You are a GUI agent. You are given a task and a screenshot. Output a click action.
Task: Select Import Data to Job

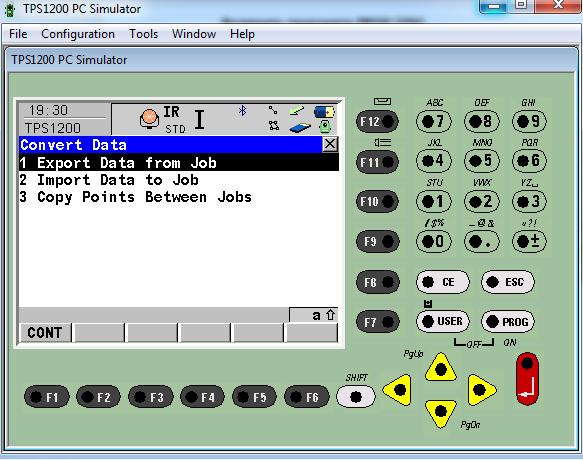point(179,180)
